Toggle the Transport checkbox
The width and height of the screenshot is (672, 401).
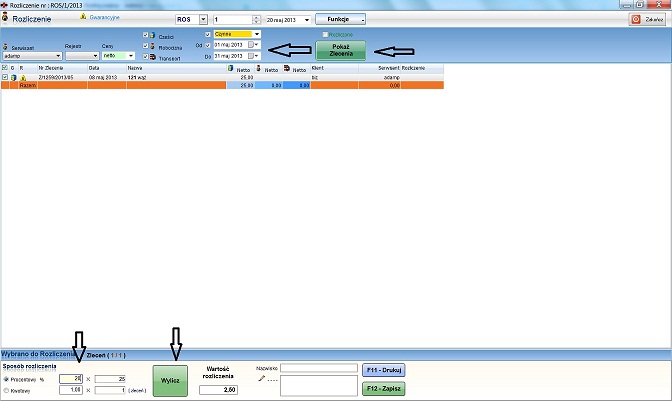point(145,57)
